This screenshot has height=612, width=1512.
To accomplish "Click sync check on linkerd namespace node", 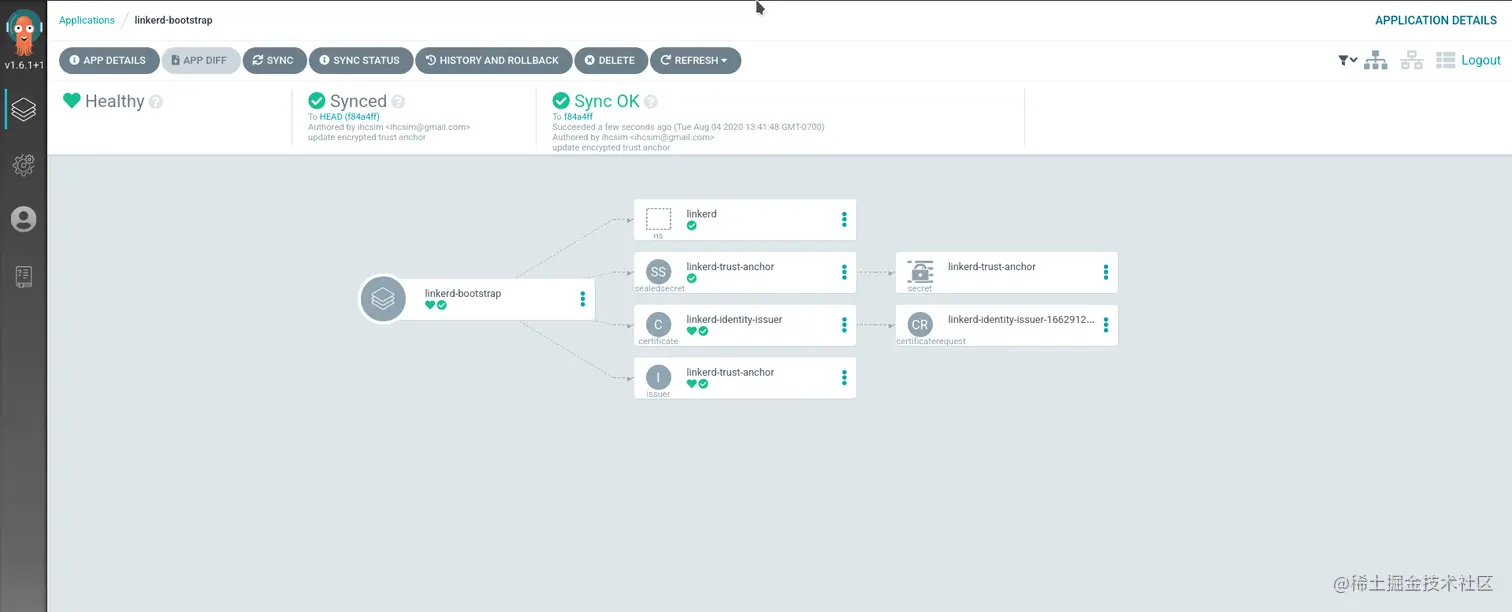I will (x=692, y=226).
